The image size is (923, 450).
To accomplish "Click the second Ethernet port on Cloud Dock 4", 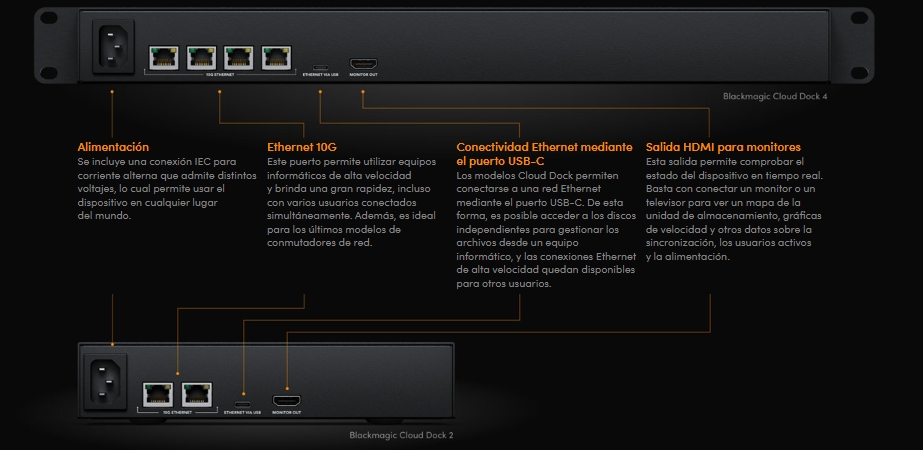I will tap(200, 57).
